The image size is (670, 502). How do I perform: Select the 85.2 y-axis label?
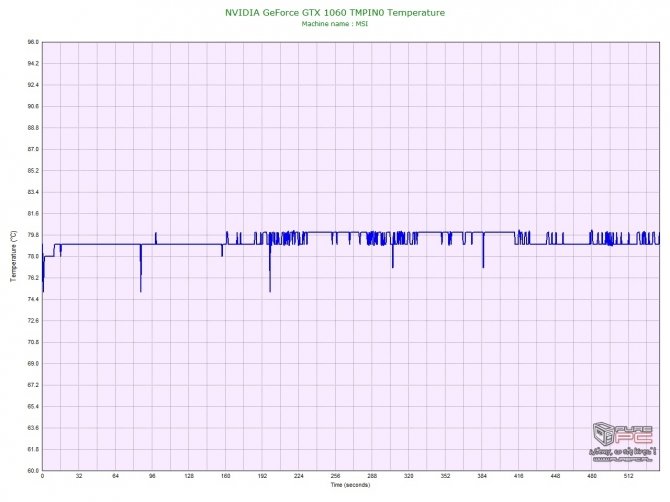point(33,171)
